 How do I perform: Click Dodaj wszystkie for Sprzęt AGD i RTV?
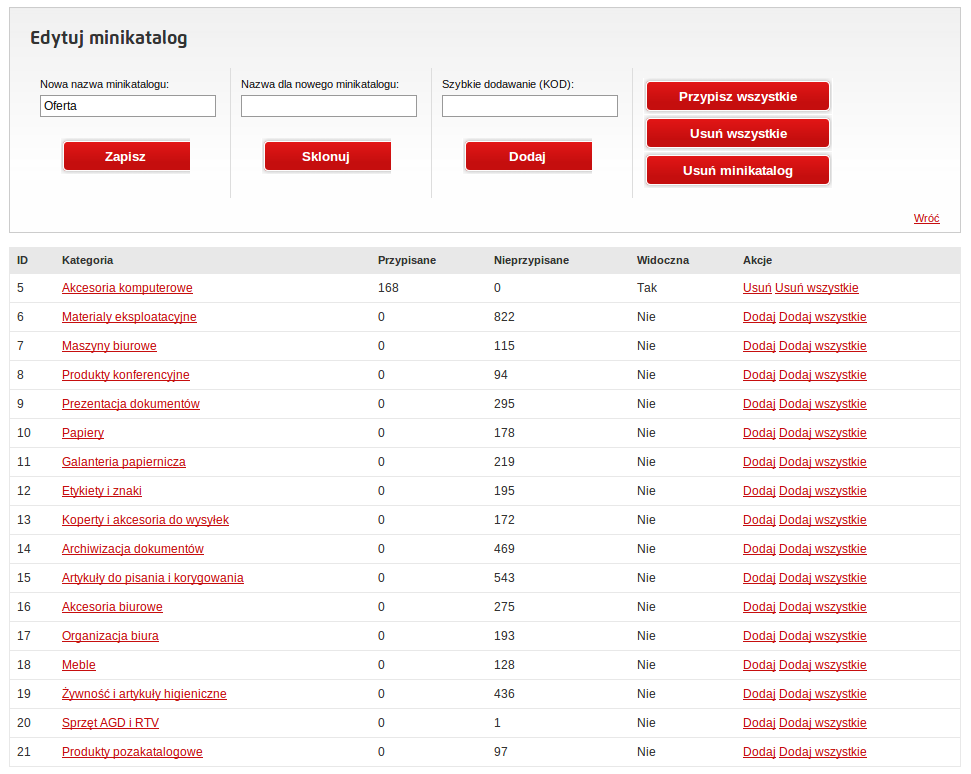[x=822, y=723]
